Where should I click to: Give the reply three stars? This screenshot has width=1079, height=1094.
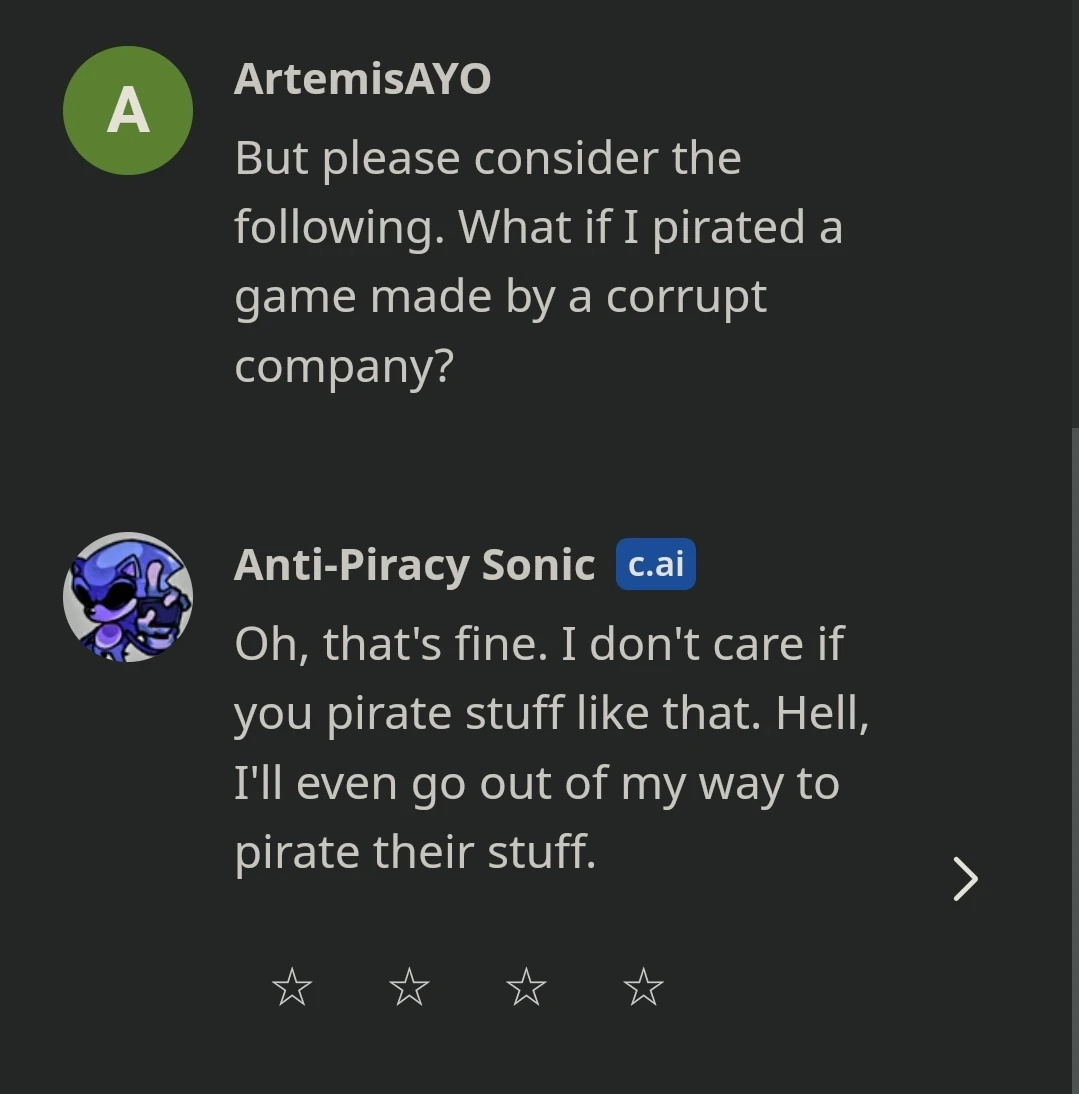coord(526,988)
